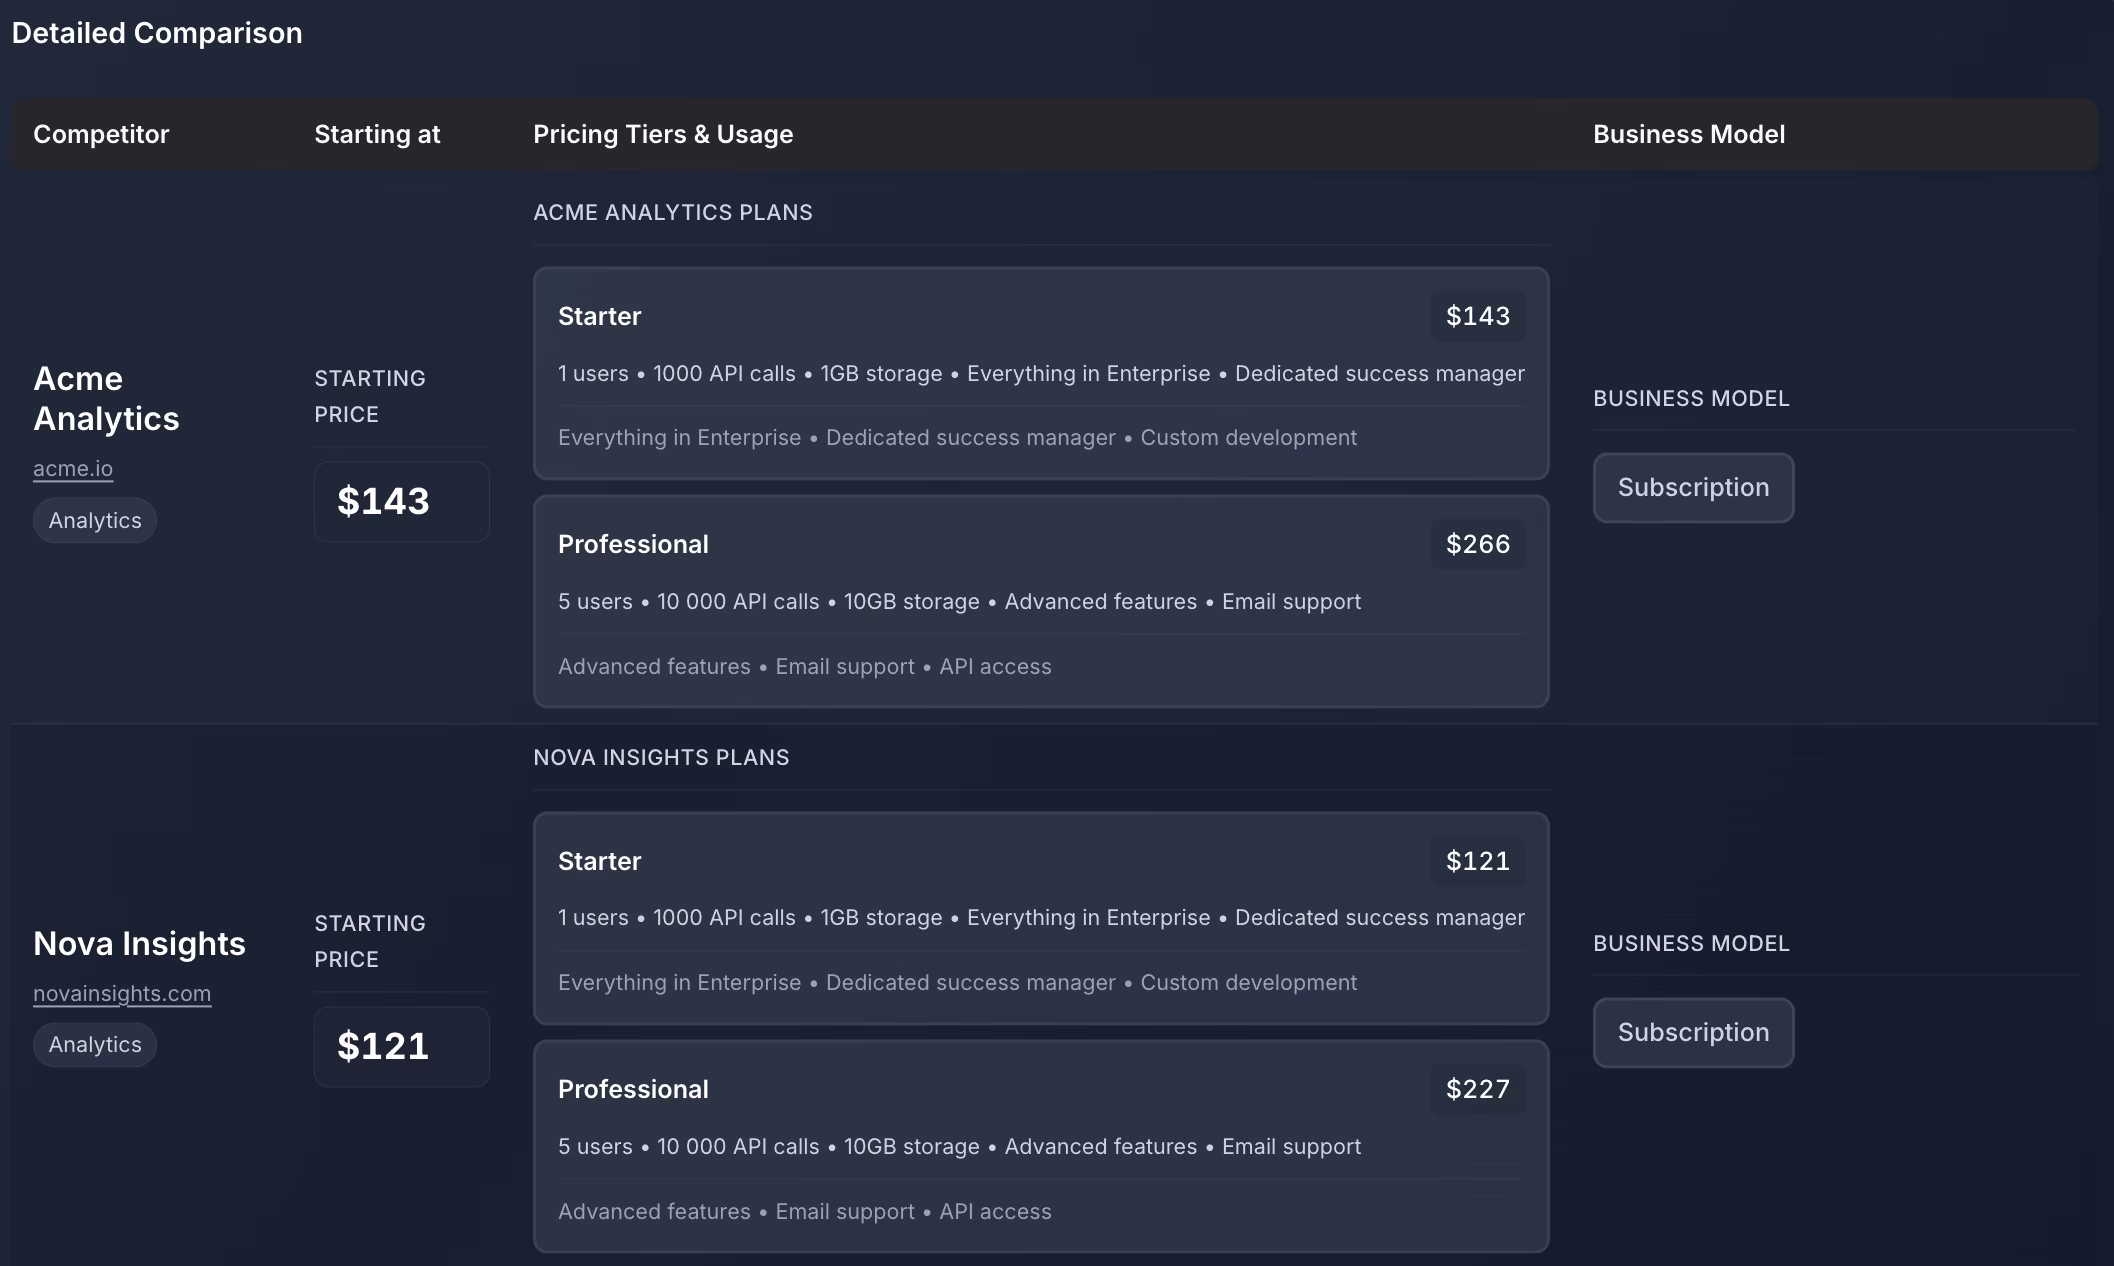2114x1266 pixels.
Task: Click Nova Insights Subscription badge
Action: point(1693,1032)
